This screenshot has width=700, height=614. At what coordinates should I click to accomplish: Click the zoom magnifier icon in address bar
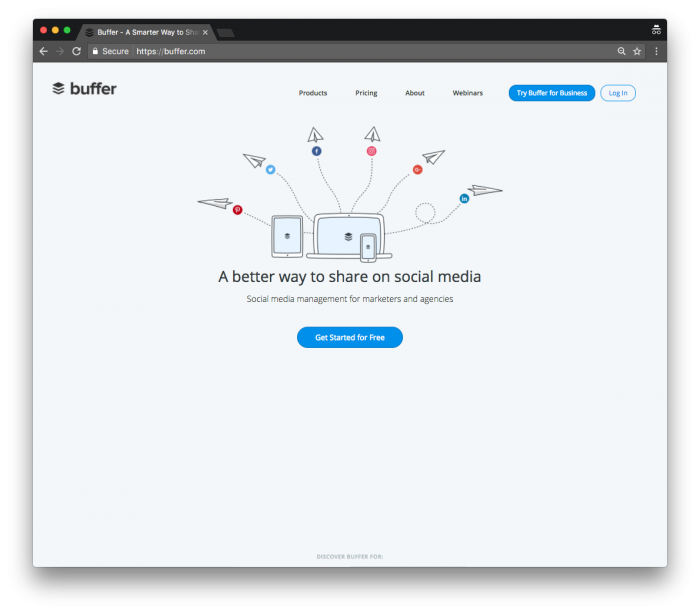point(621,51)
